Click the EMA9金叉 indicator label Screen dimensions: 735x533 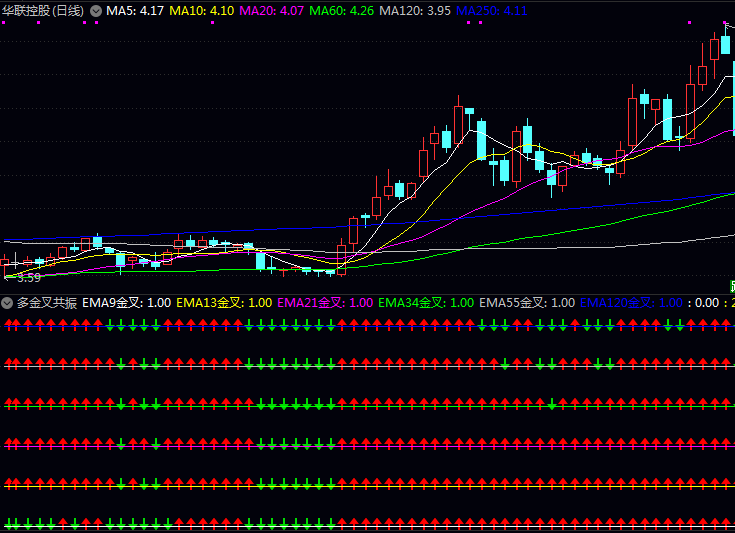point(127,302)
